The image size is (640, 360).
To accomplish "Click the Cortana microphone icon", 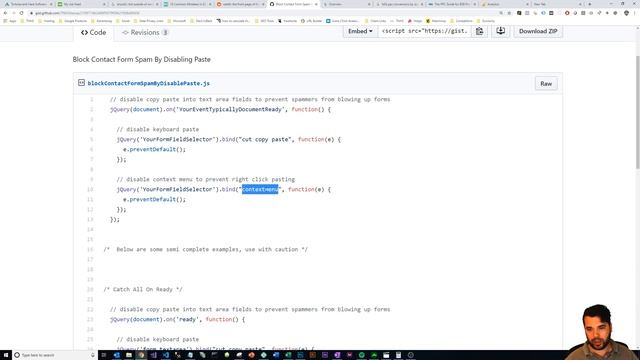I will pyautogui.click(x=93, y=355).
